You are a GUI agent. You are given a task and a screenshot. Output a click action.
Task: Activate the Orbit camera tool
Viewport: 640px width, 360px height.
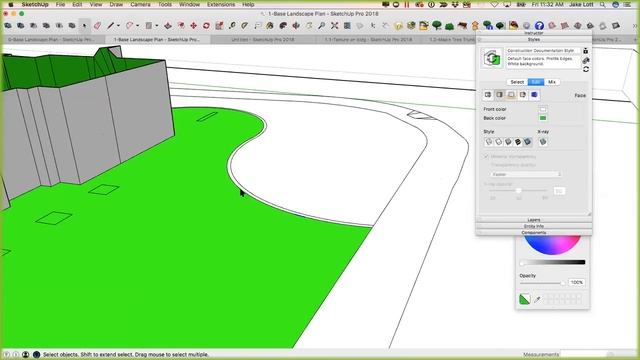coord(296,25)
